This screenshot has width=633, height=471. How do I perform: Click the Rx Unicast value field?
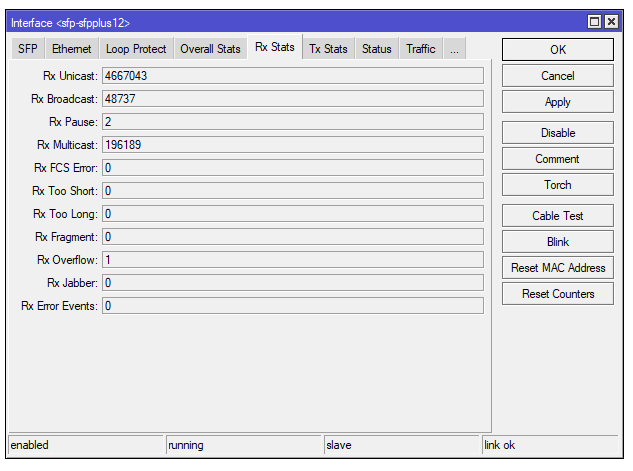pyautogui.click(x=293, y=76)
